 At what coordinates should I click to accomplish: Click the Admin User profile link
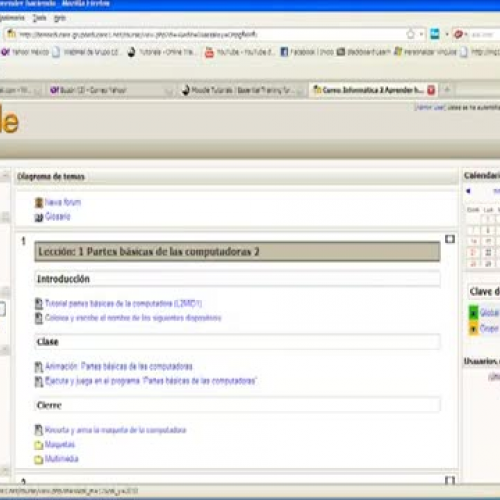click(x=430, y=107)
